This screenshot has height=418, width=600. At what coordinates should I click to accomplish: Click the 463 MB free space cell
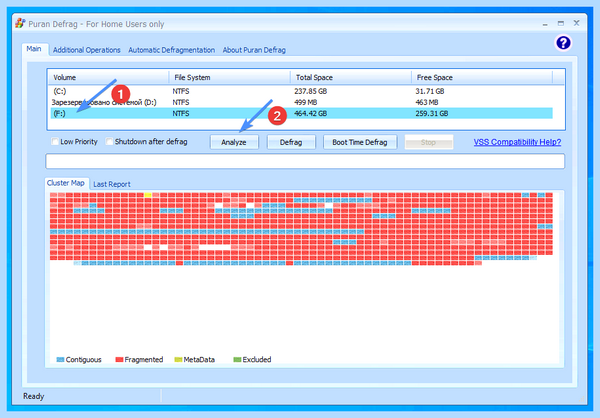click(427, 102)
